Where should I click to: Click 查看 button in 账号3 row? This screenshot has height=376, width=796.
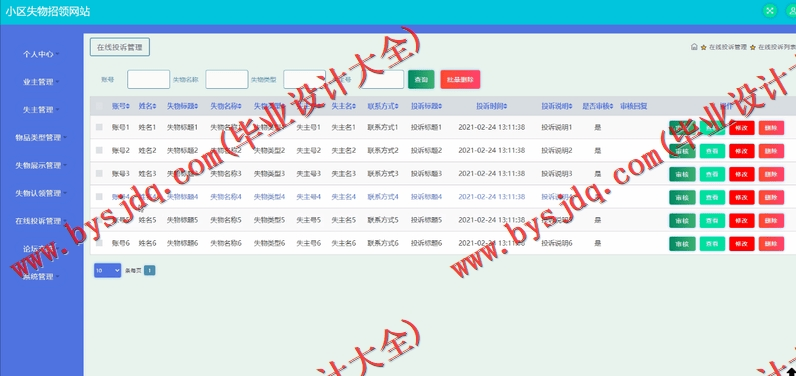click(x=712, y=174)
